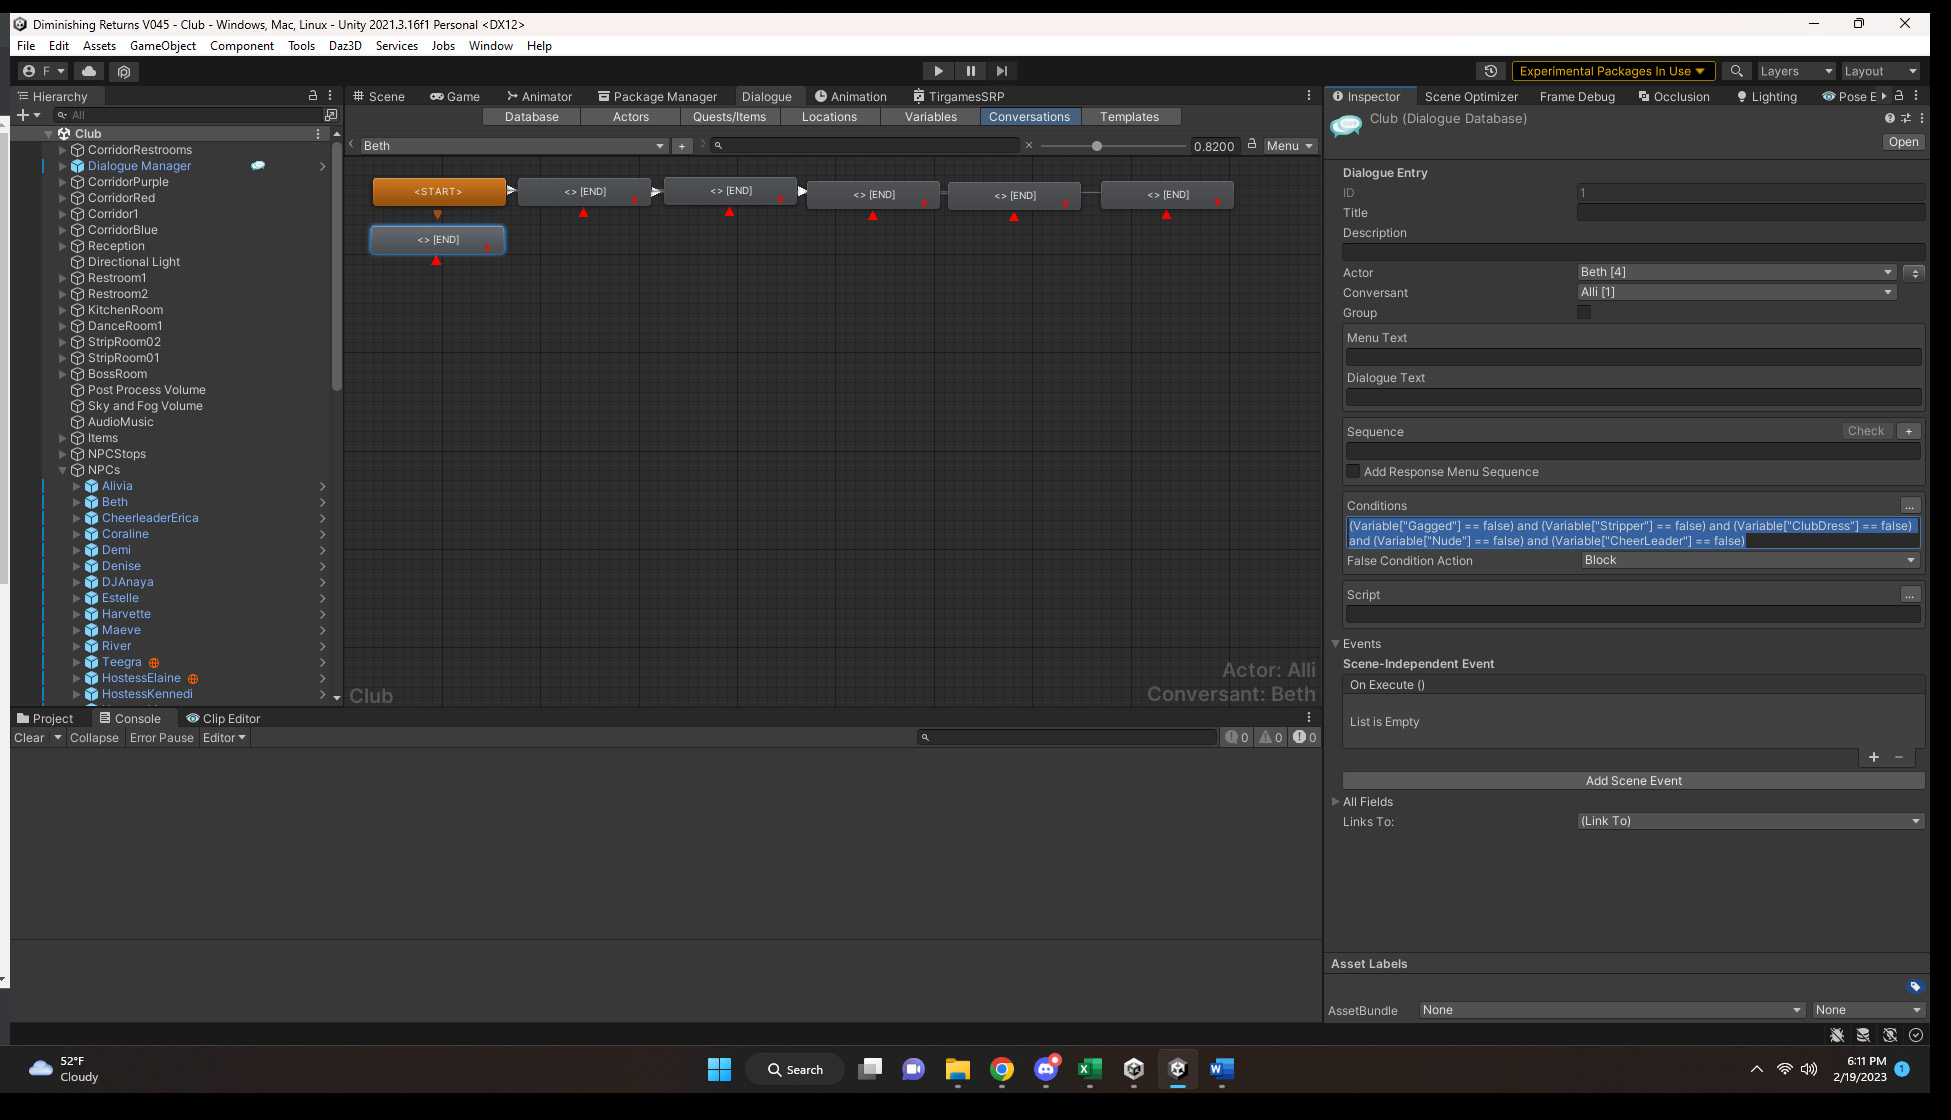The height and width of the screenshot is (1120, 1951).
Task: Click the START node in conversation graph
Action: (438, 190)
